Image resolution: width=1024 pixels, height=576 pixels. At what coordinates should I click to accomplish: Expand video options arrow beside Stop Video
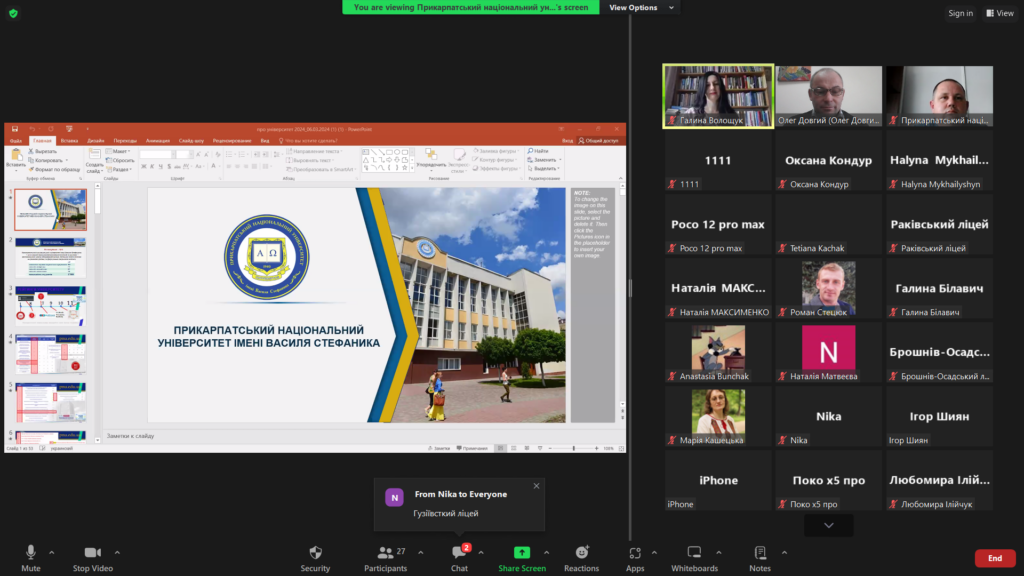pyautogui.click(x=117, y=552)
